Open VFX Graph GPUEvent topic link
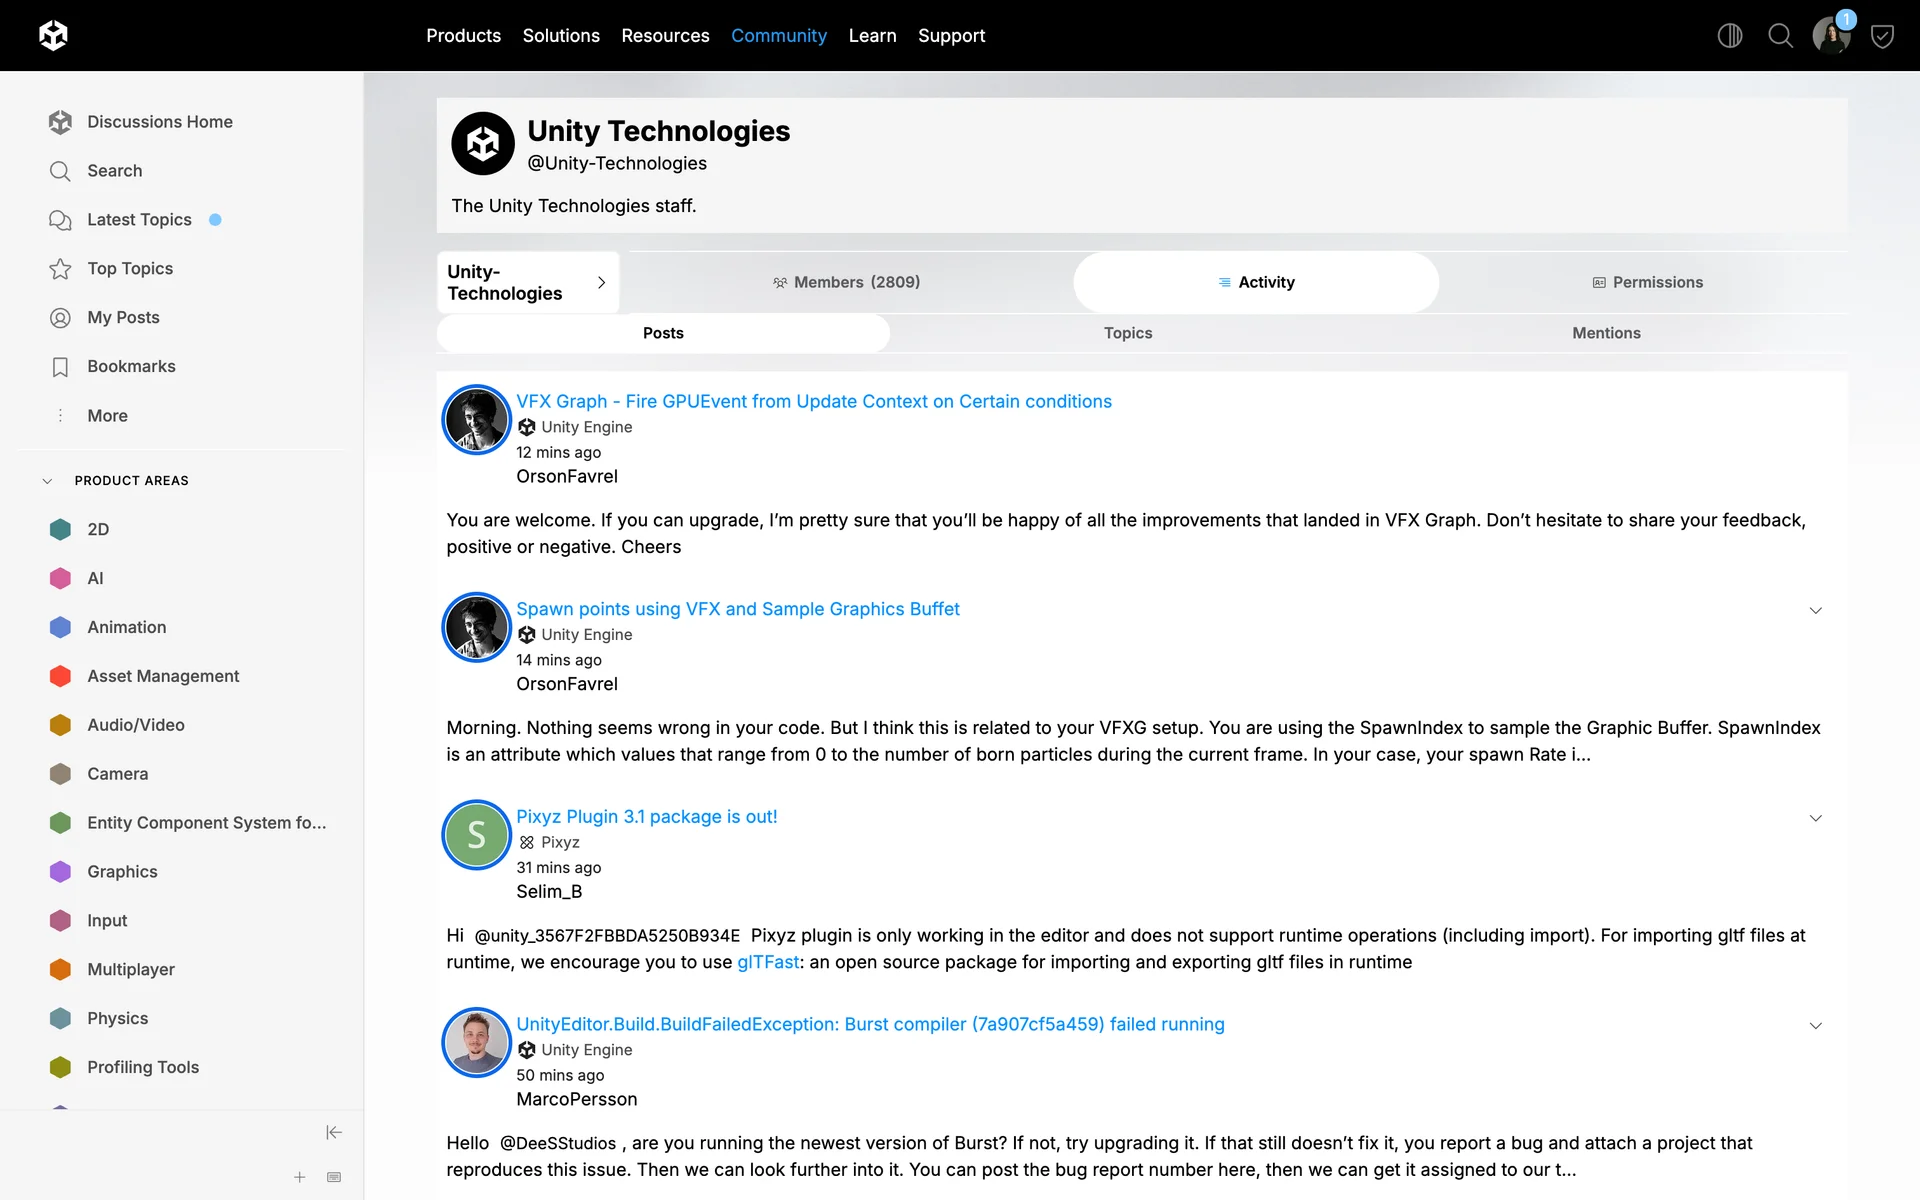1920x1200 pixels. click(813, 401)
